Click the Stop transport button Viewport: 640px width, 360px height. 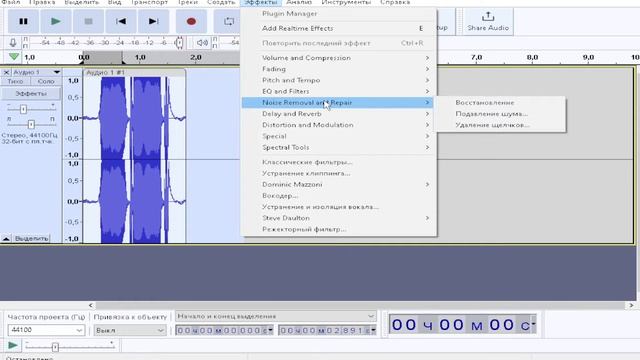pyautogui.click(x=88, y=21)
